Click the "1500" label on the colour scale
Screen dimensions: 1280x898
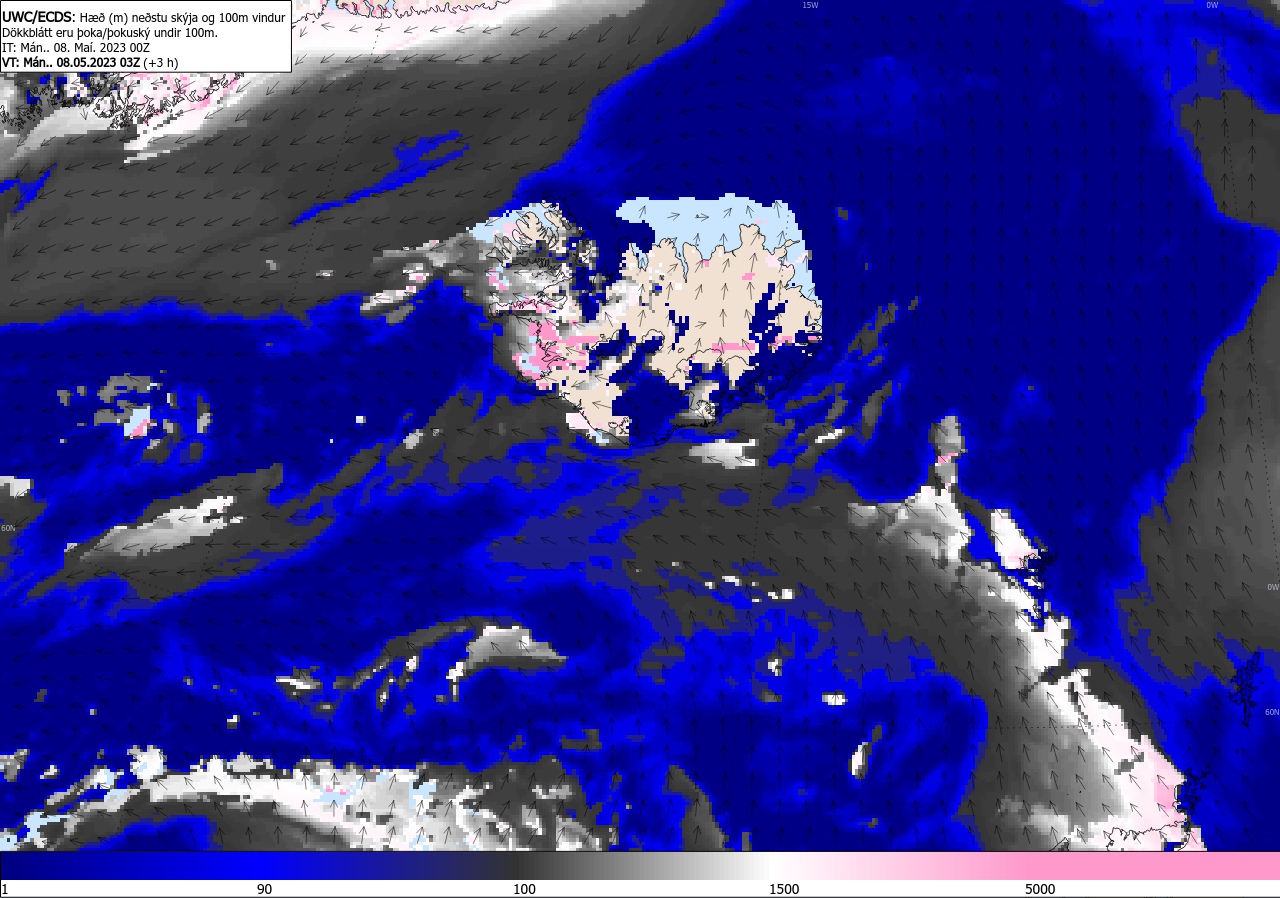[x=783, y=889]
